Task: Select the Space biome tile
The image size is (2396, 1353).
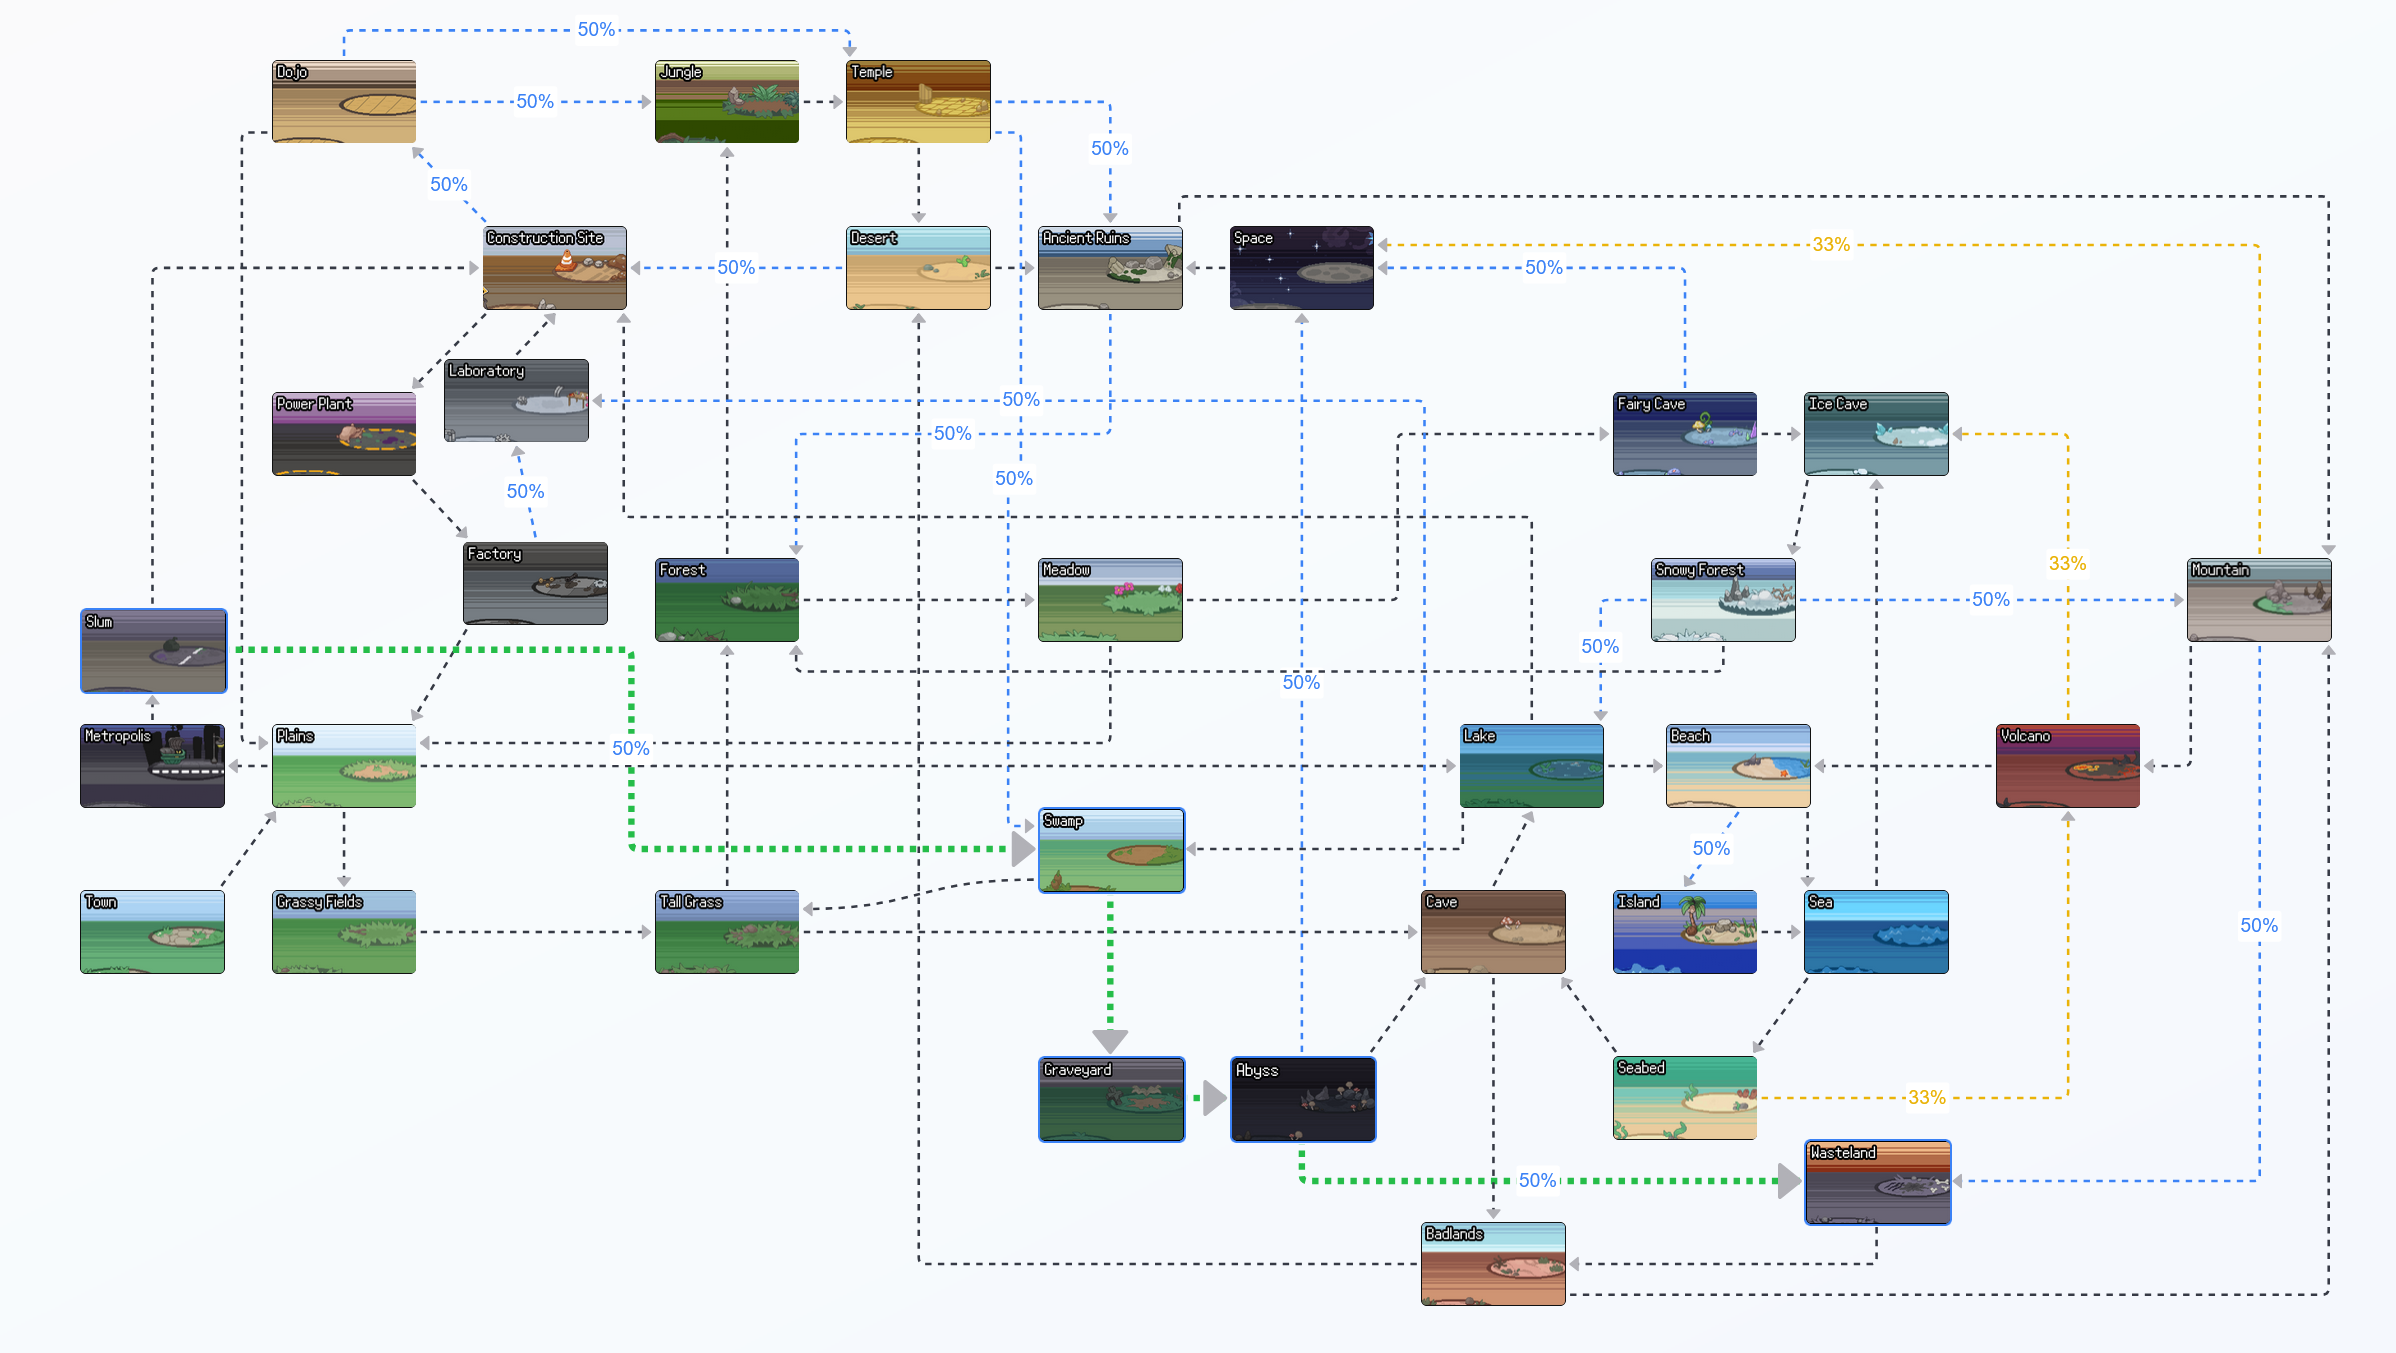Action: pos(1301,267)
